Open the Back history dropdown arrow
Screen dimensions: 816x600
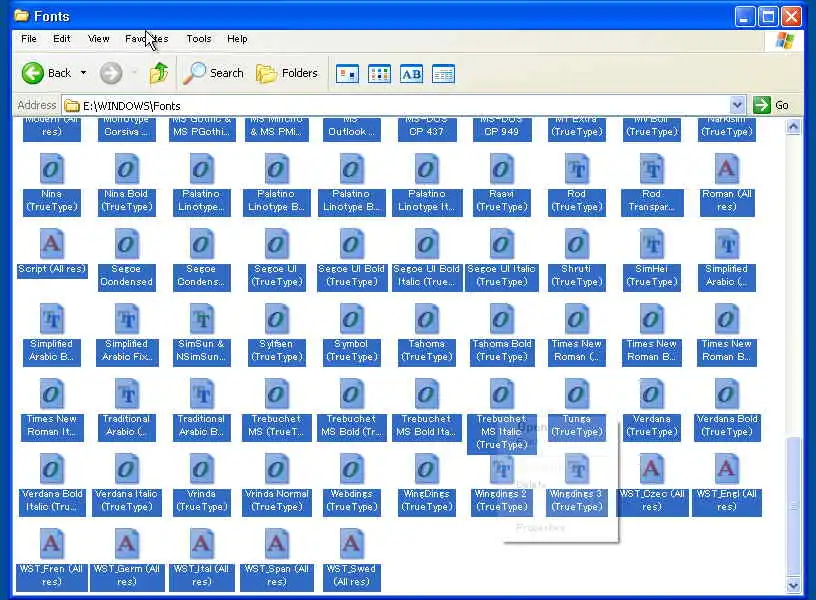(x=83, y=73)
